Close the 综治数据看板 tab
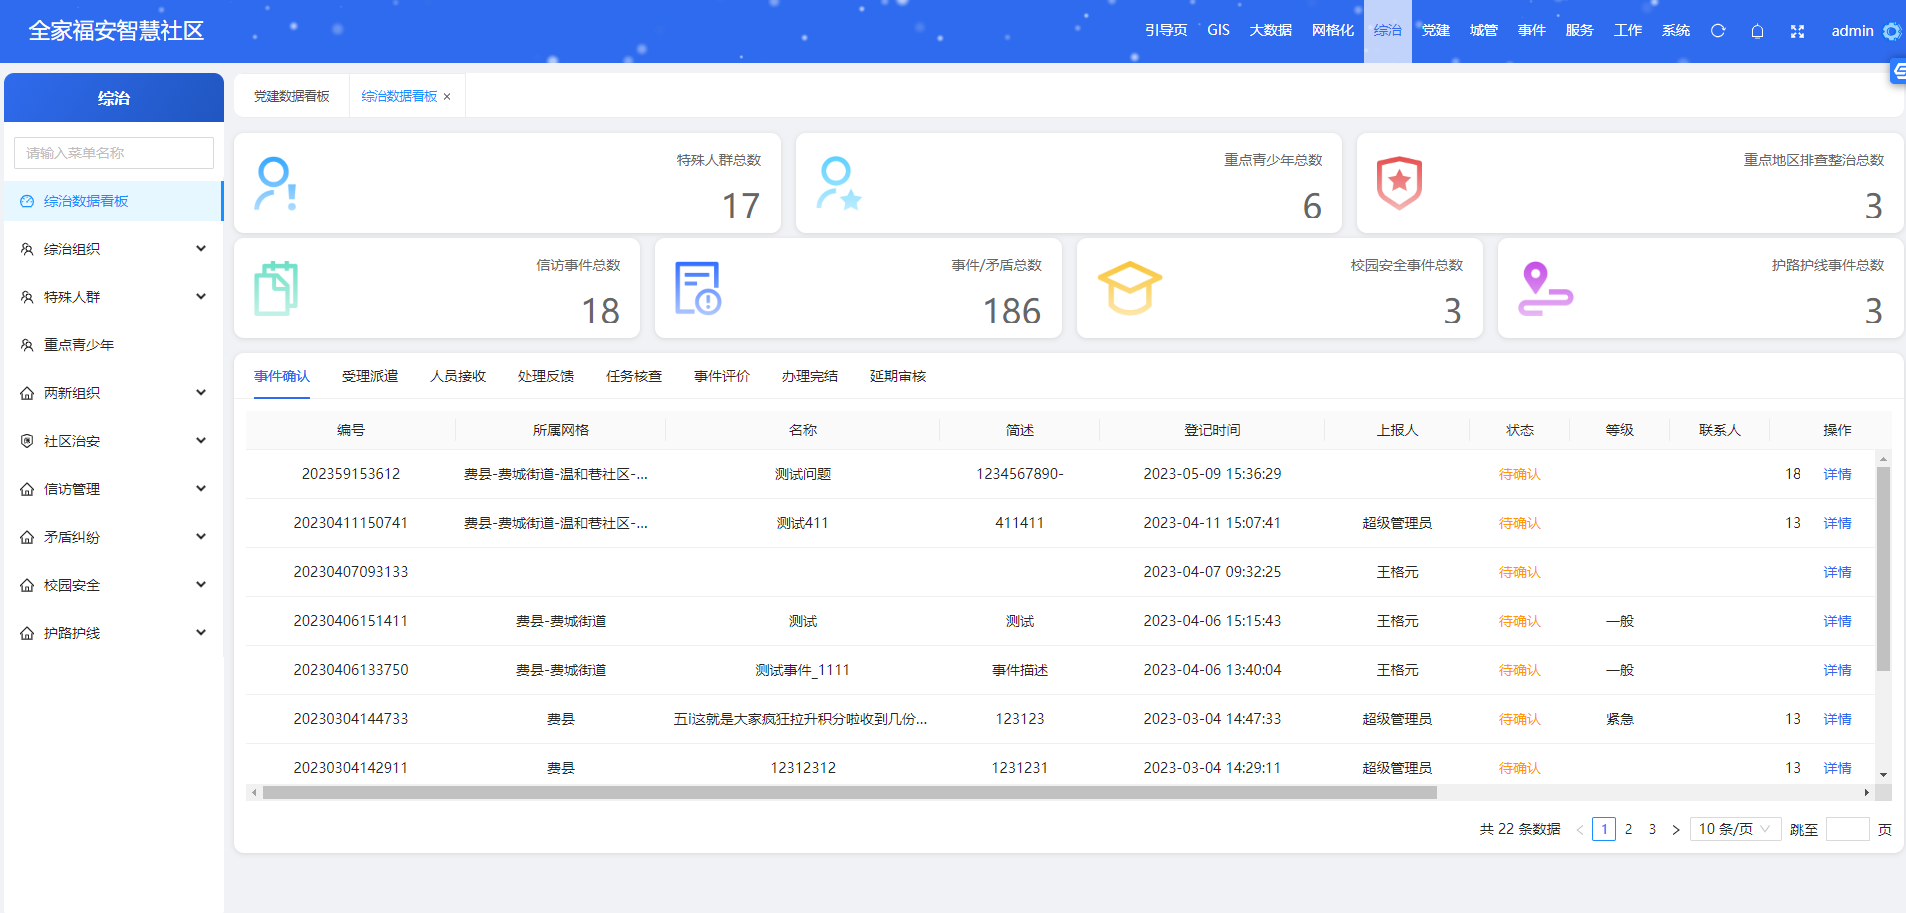The width and height of the screenshot is (1906, 913). [447, 97]
